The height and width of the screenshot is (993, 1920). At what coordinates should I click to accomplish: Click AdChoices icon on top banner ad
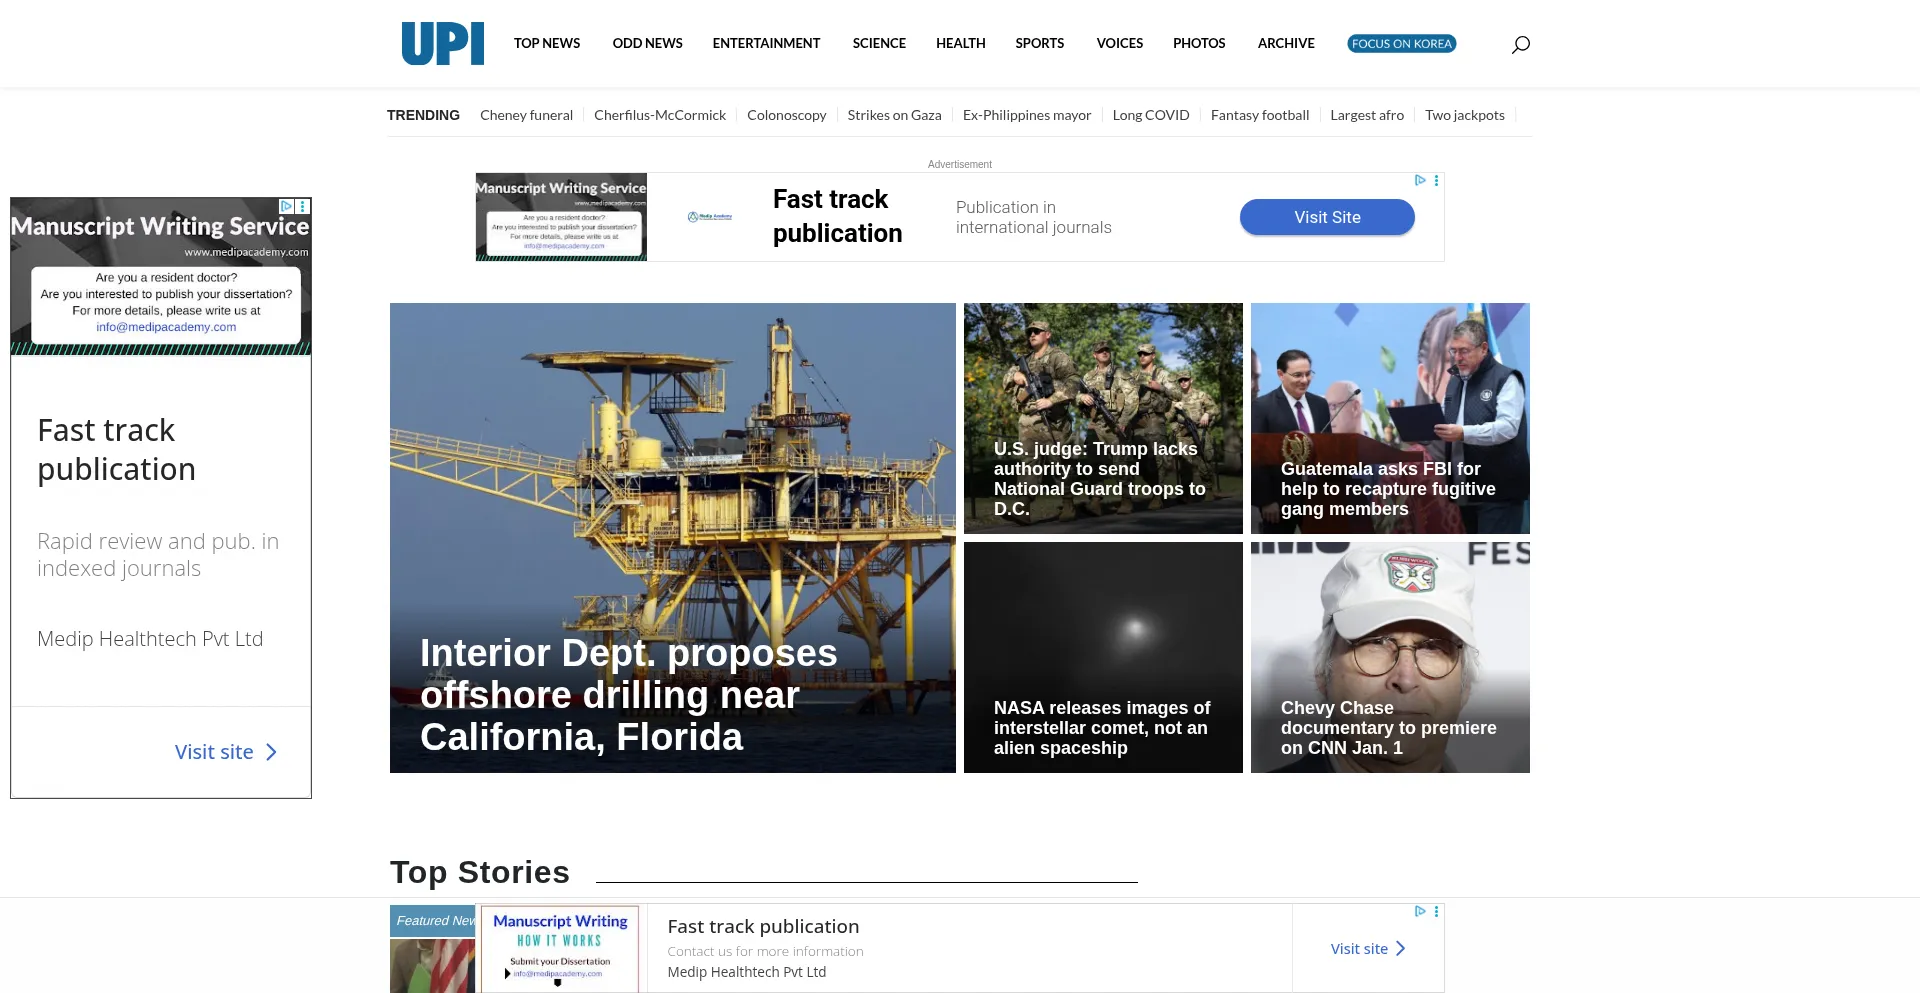tap(1419, 181)
